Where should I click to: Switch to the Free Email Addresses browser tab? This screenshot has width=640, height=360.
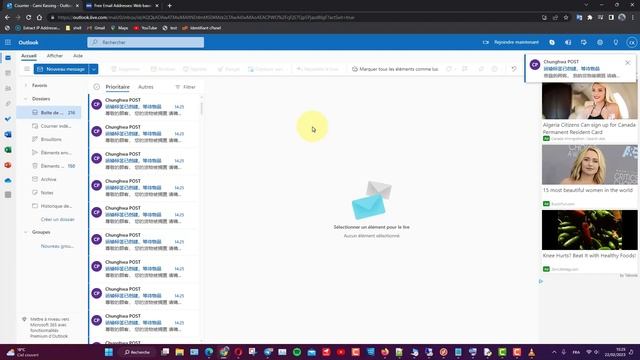coord(122,6)
